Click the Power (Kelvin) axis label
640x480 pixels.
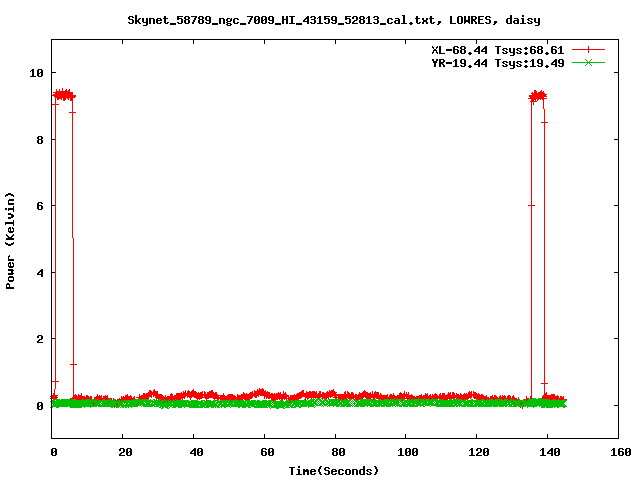coord(10,241)
